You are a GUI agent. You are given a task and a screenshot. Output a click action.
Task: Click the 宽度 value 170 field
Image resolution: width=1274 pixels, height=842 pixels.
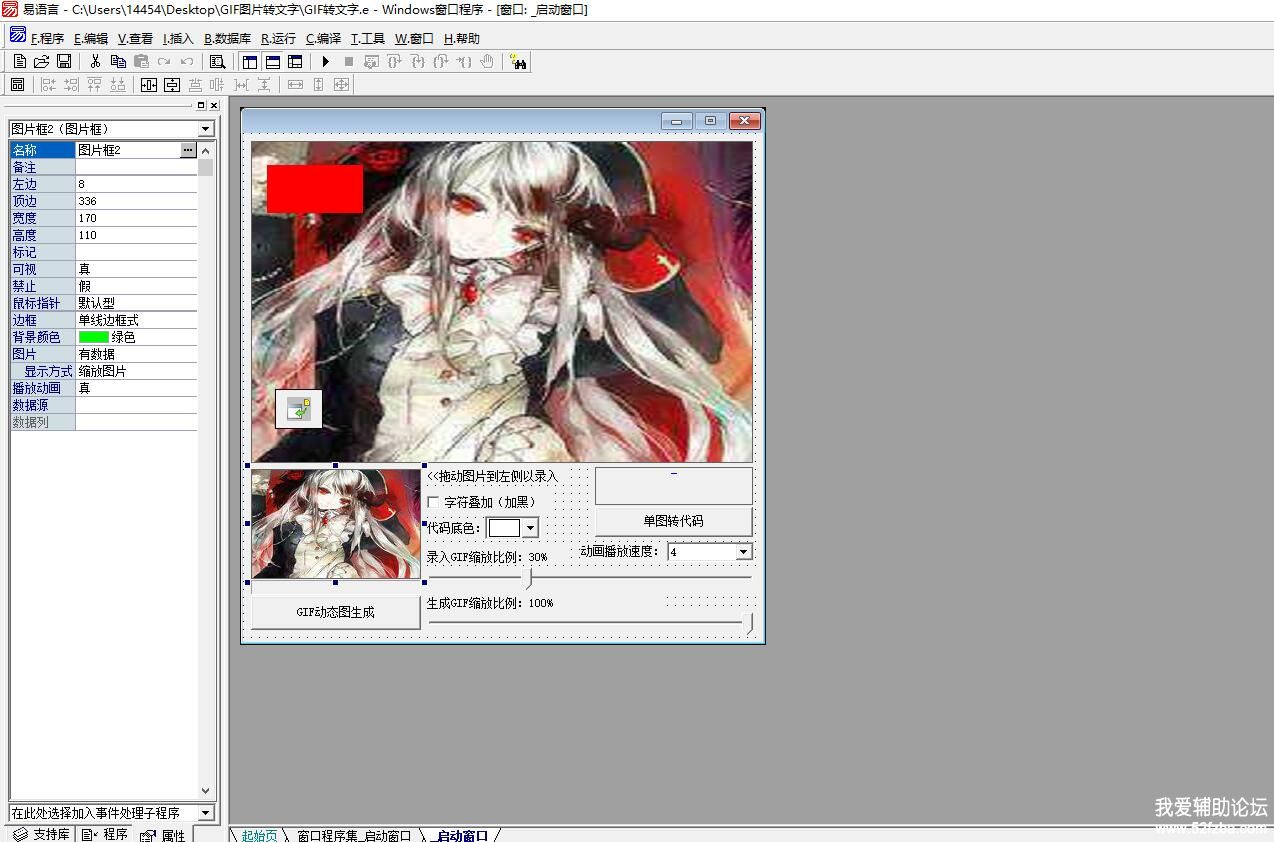click(x=136, y=218)
